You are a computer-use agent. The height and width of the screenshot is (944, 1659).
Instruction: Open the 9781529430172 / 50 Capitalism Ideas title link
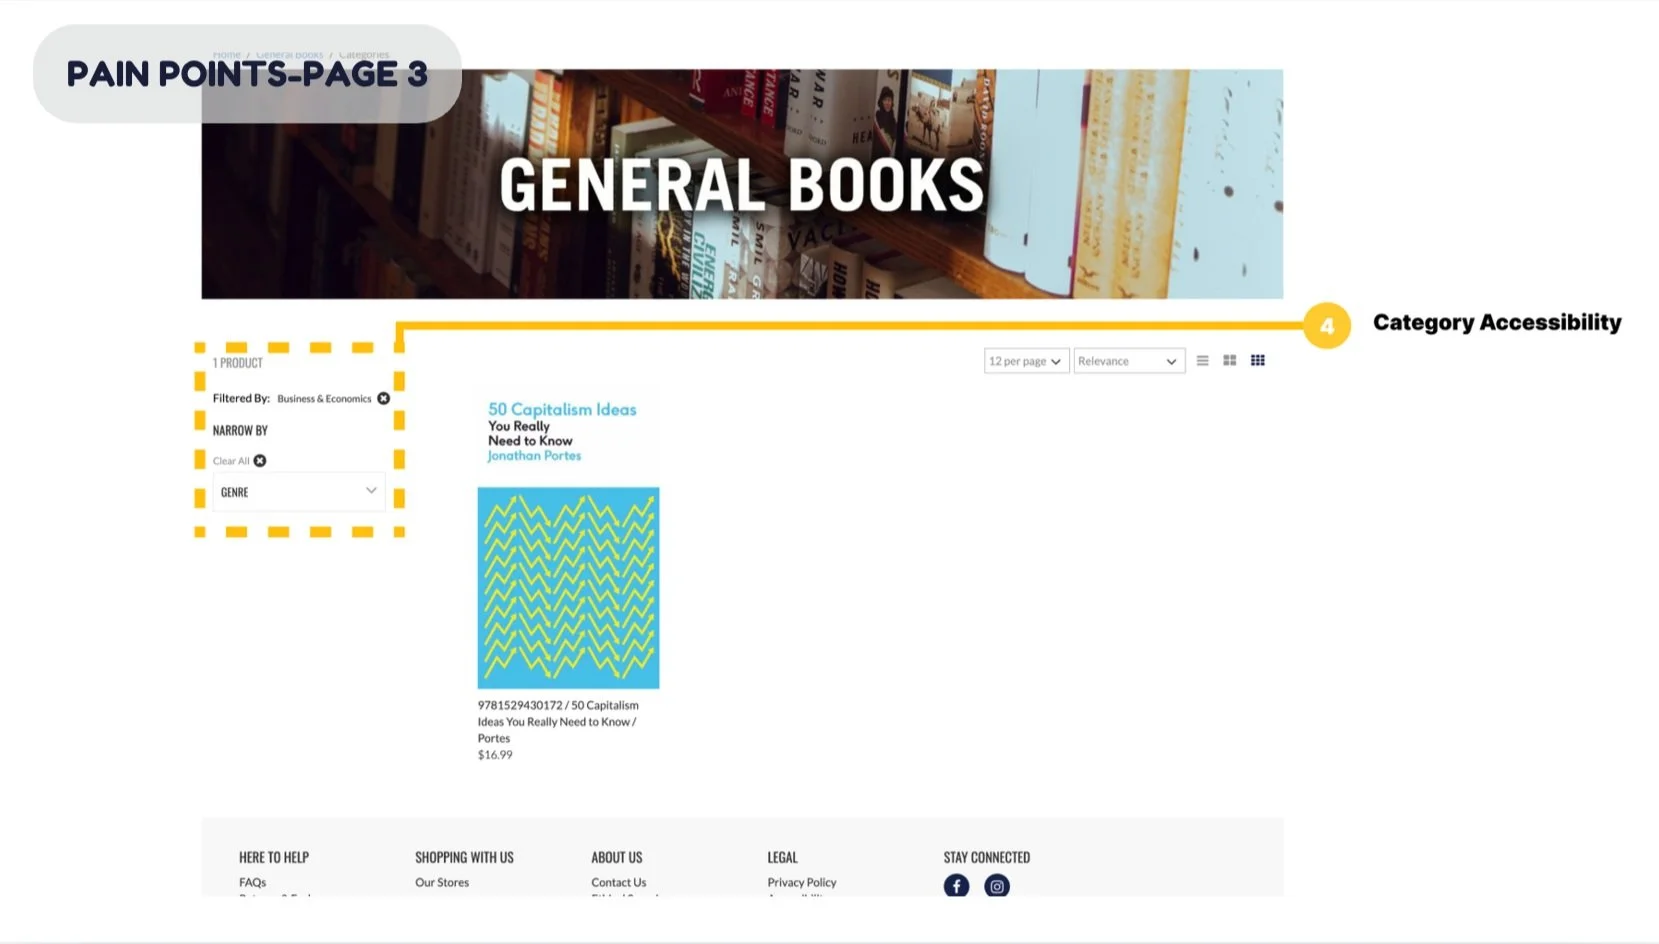(x=558, y=721)
